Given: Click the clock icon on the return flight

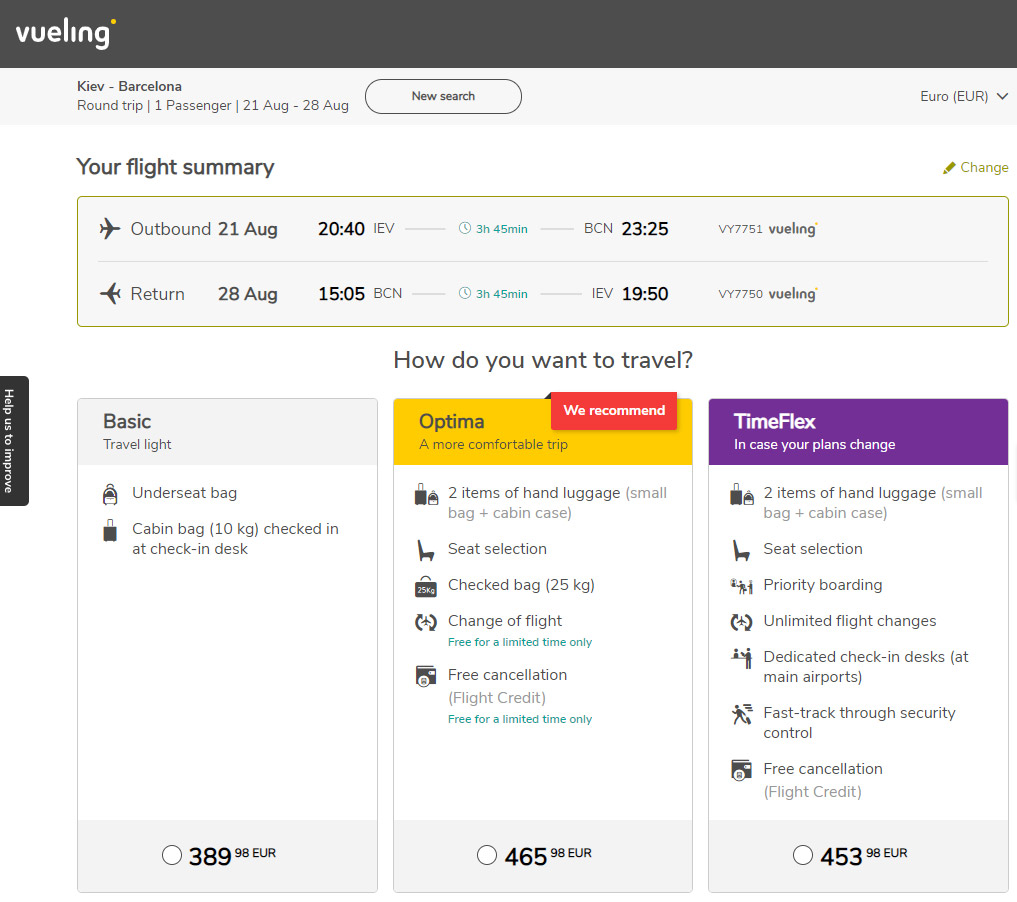Looking at the screenshot, I should tap(465, 293).
